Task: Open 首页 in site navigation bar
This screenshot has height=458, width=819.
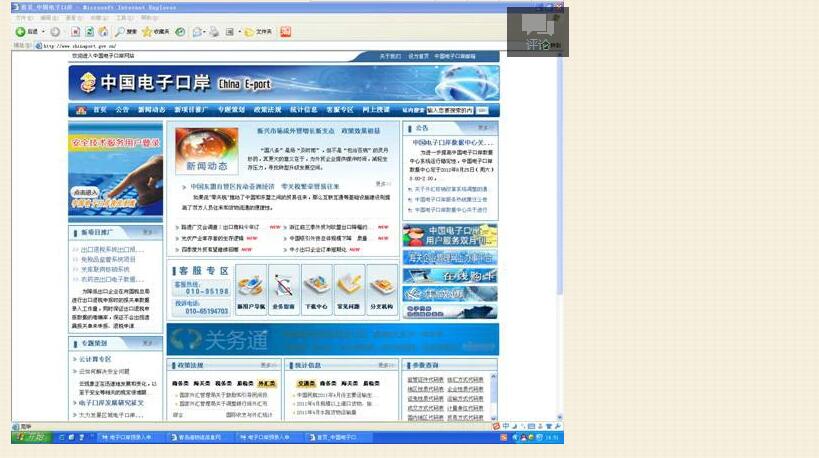Action: tap(100, 110)
